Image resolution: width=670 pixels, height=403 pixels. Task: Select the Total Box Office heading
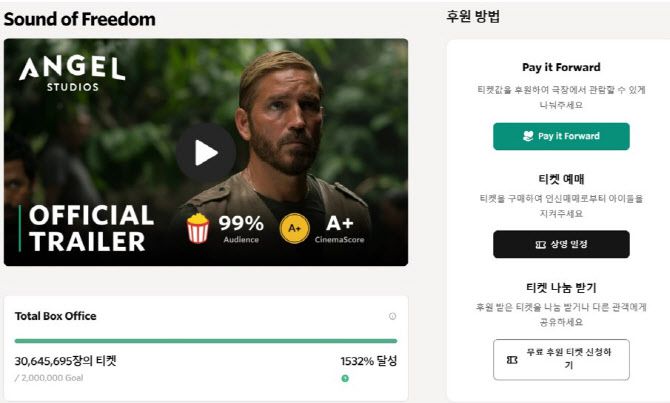pyautogui.click(x=56, y=316)
